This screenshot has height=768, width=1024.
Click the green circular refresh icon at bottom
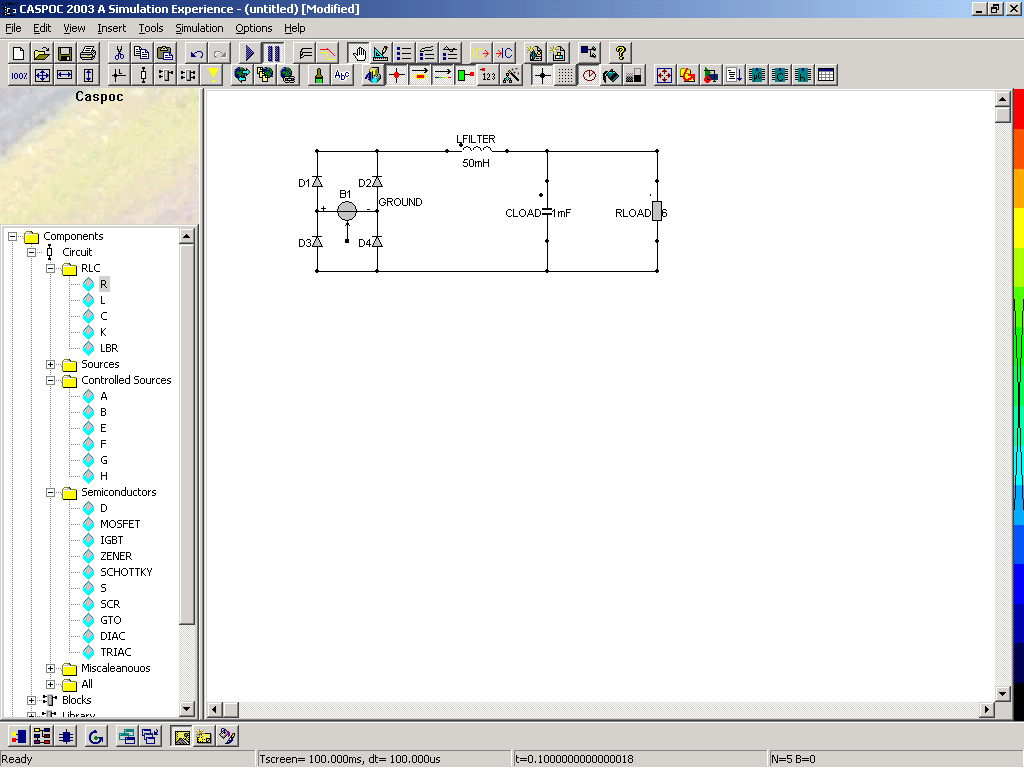[96, 737]
